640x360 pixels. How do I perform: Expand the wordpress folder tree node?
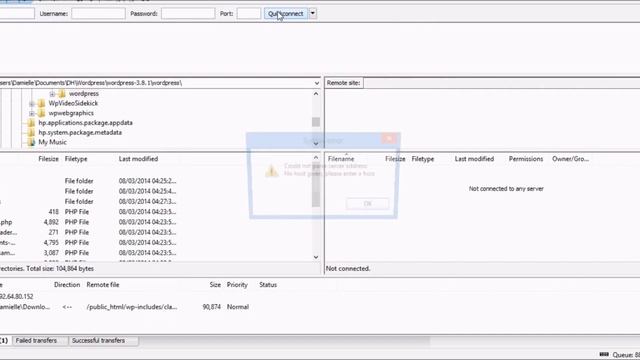[x=52, y=94]
